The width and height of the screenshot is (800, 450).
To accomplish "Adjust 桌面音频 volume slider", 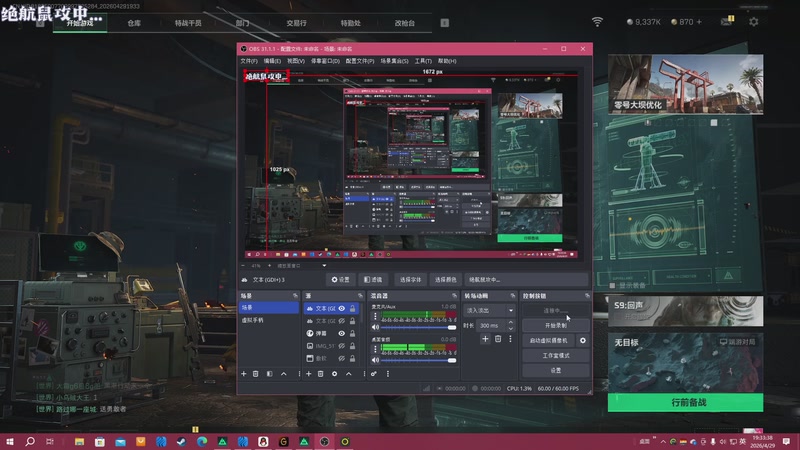I will [416, 360].
